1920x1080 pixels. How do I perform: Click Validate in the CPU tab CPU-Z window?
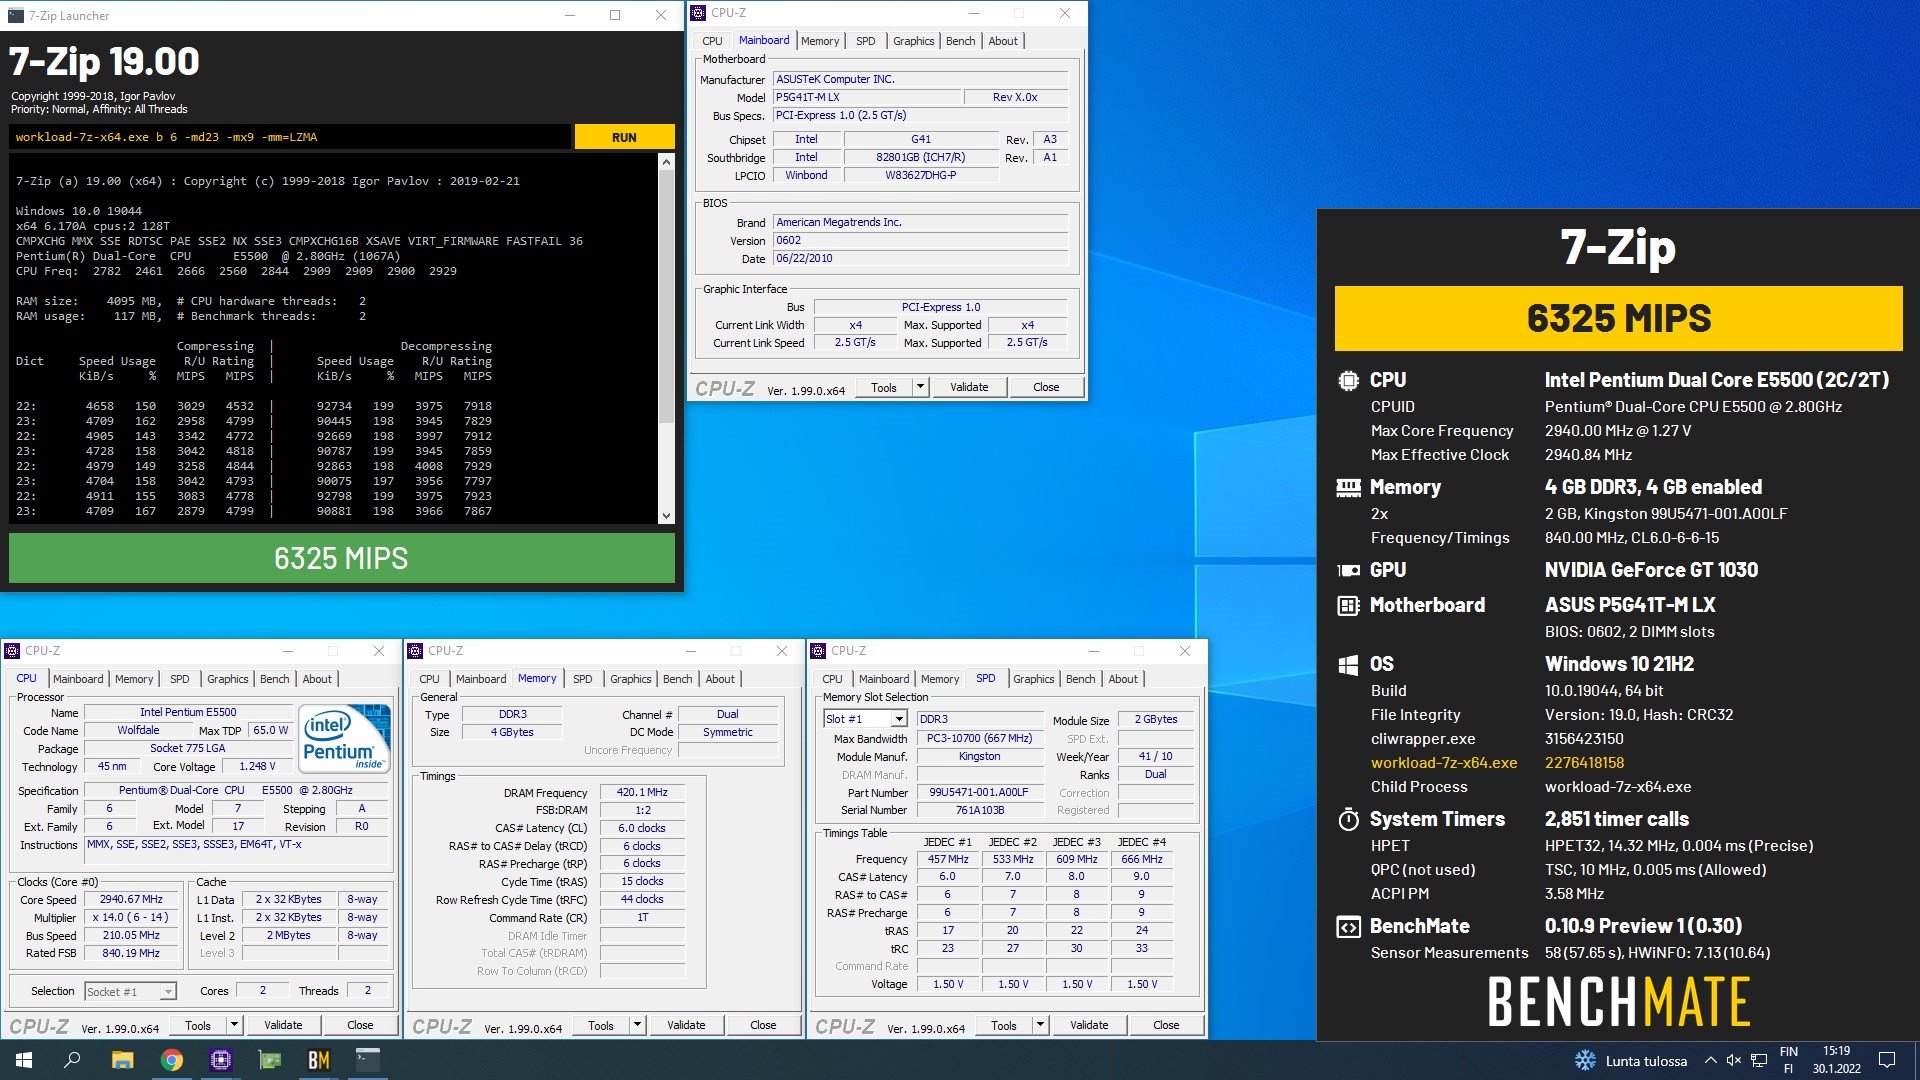[x=283, y=1025]
